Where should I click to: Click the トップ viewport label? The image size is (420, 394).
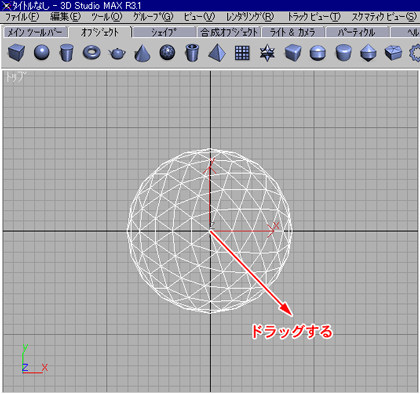(15, 77)
